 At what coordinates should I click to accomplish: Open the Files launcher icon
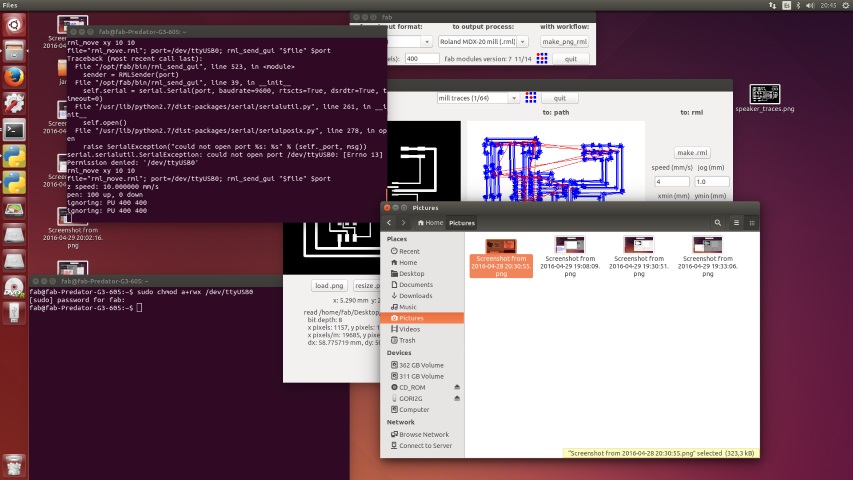(x=14, y=51)
